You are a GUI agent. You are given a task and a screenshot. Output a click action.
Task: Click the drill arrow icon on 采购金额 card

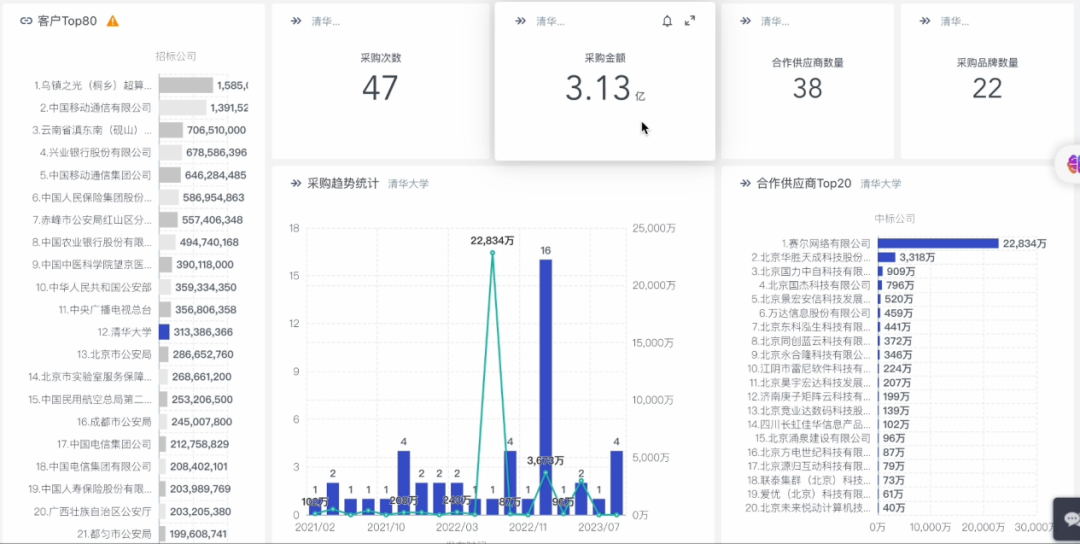[521, 21]
